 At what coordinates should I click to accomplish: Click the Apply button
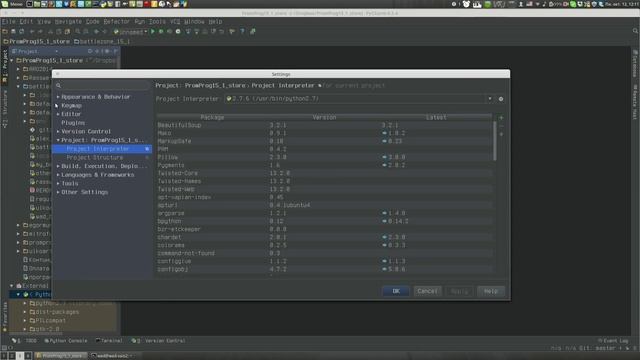tap(459, 291)
